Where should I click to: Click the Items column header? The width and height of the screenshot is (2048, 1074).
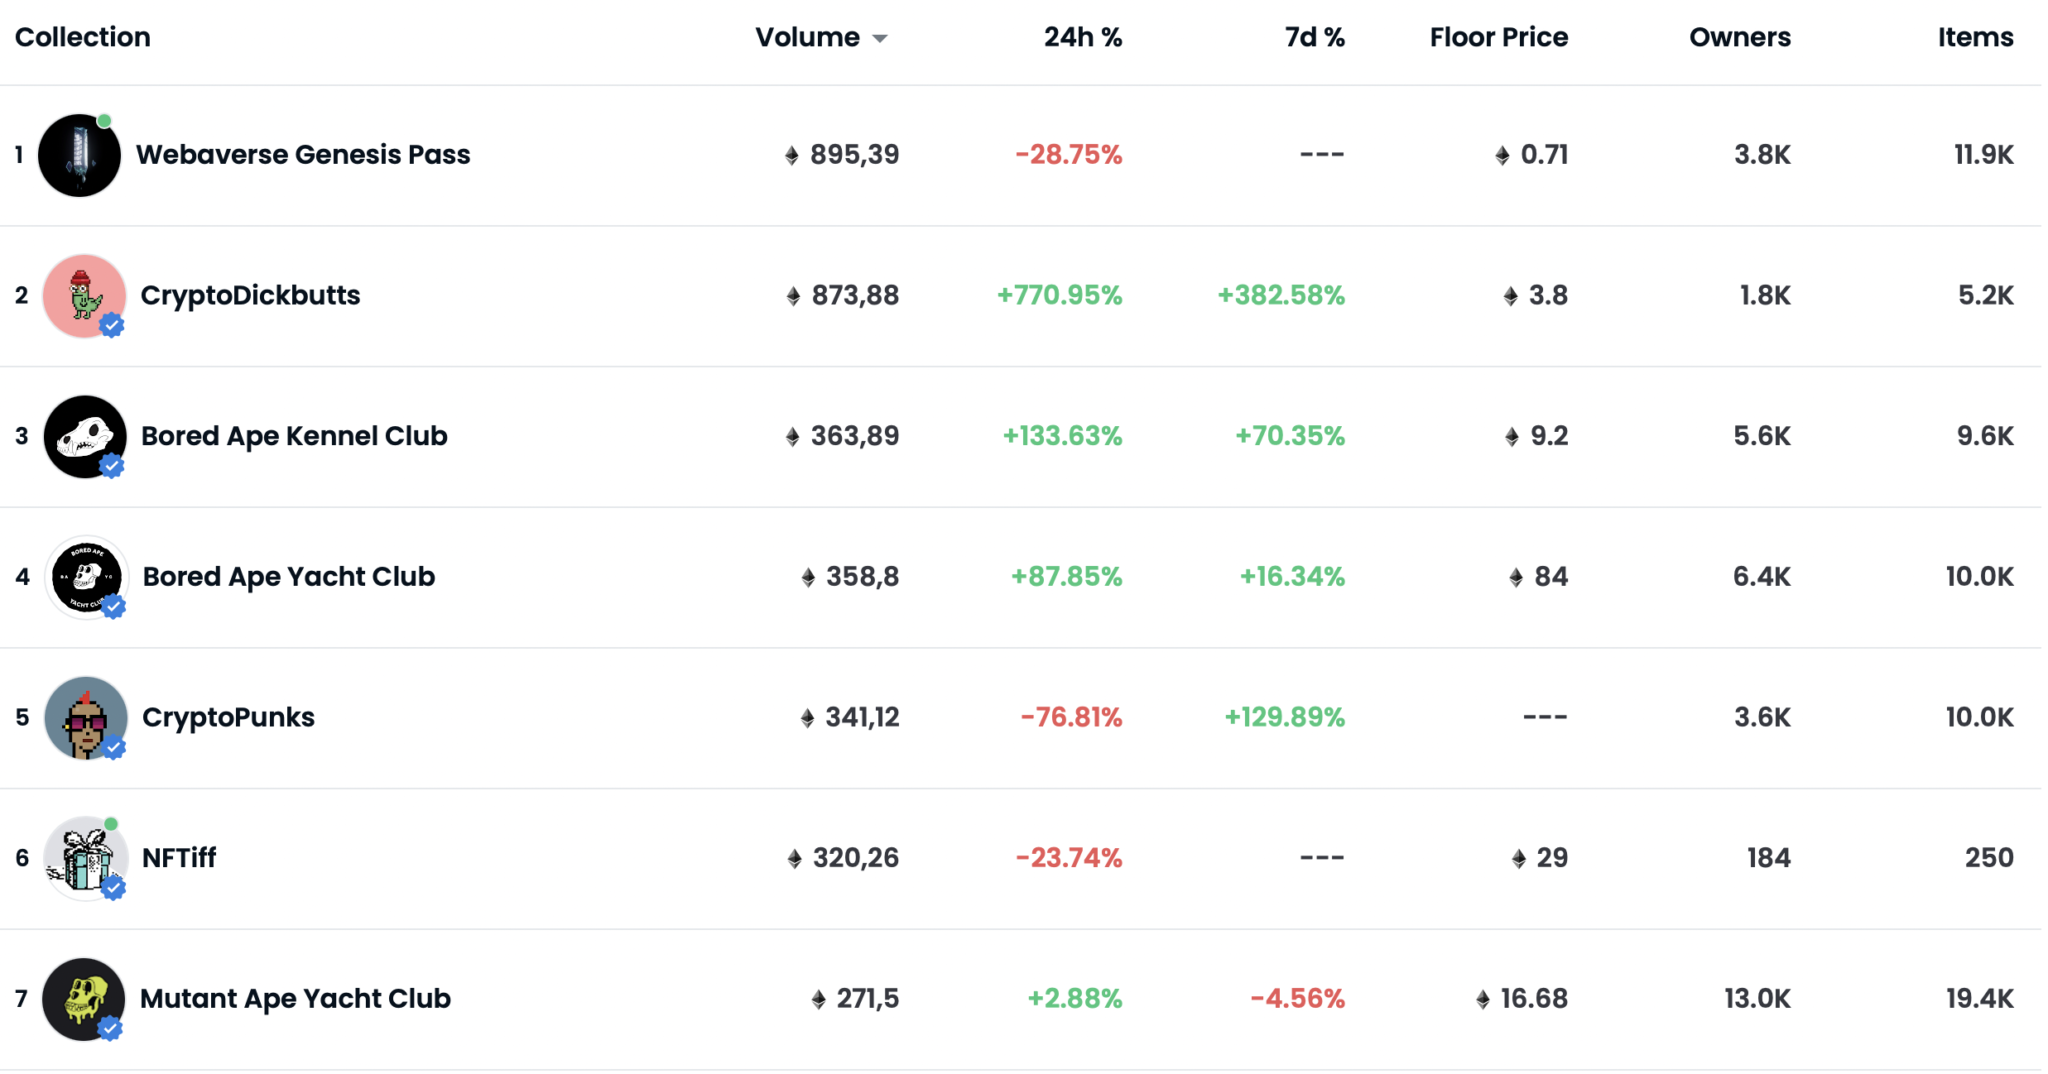(1975, 38)
